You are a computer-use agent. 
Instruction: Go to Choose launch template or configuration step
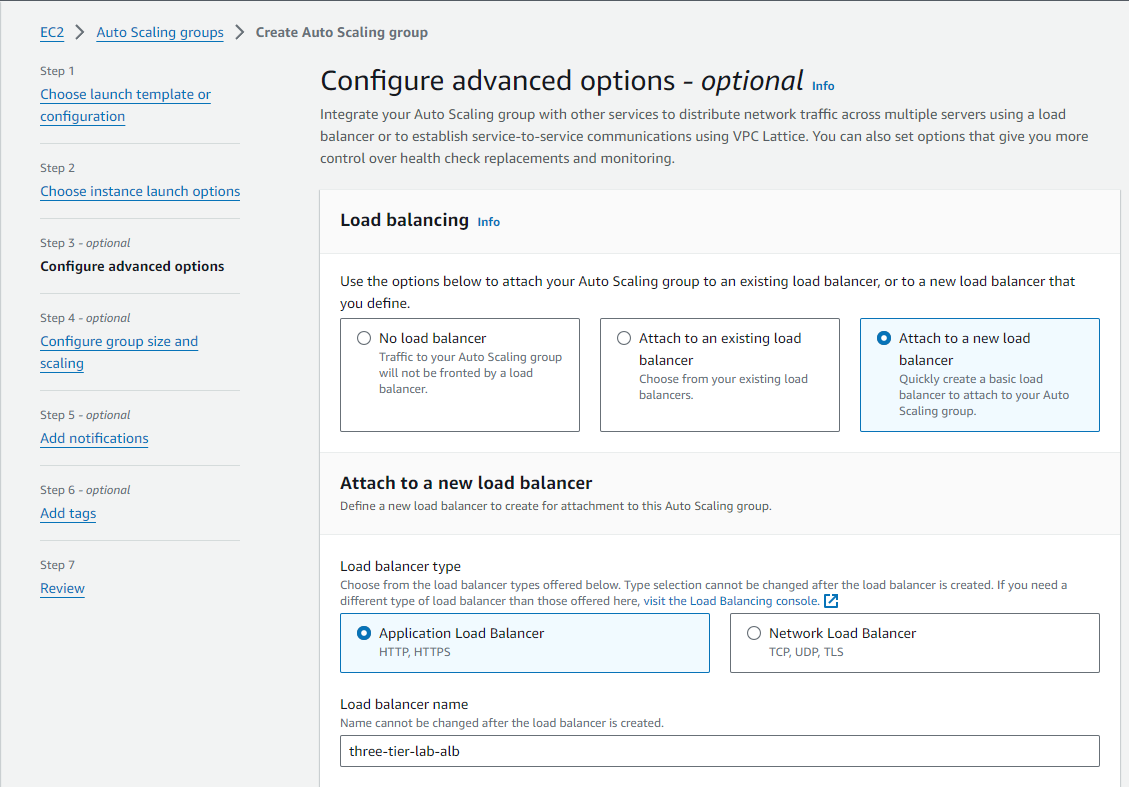(125, 105)
